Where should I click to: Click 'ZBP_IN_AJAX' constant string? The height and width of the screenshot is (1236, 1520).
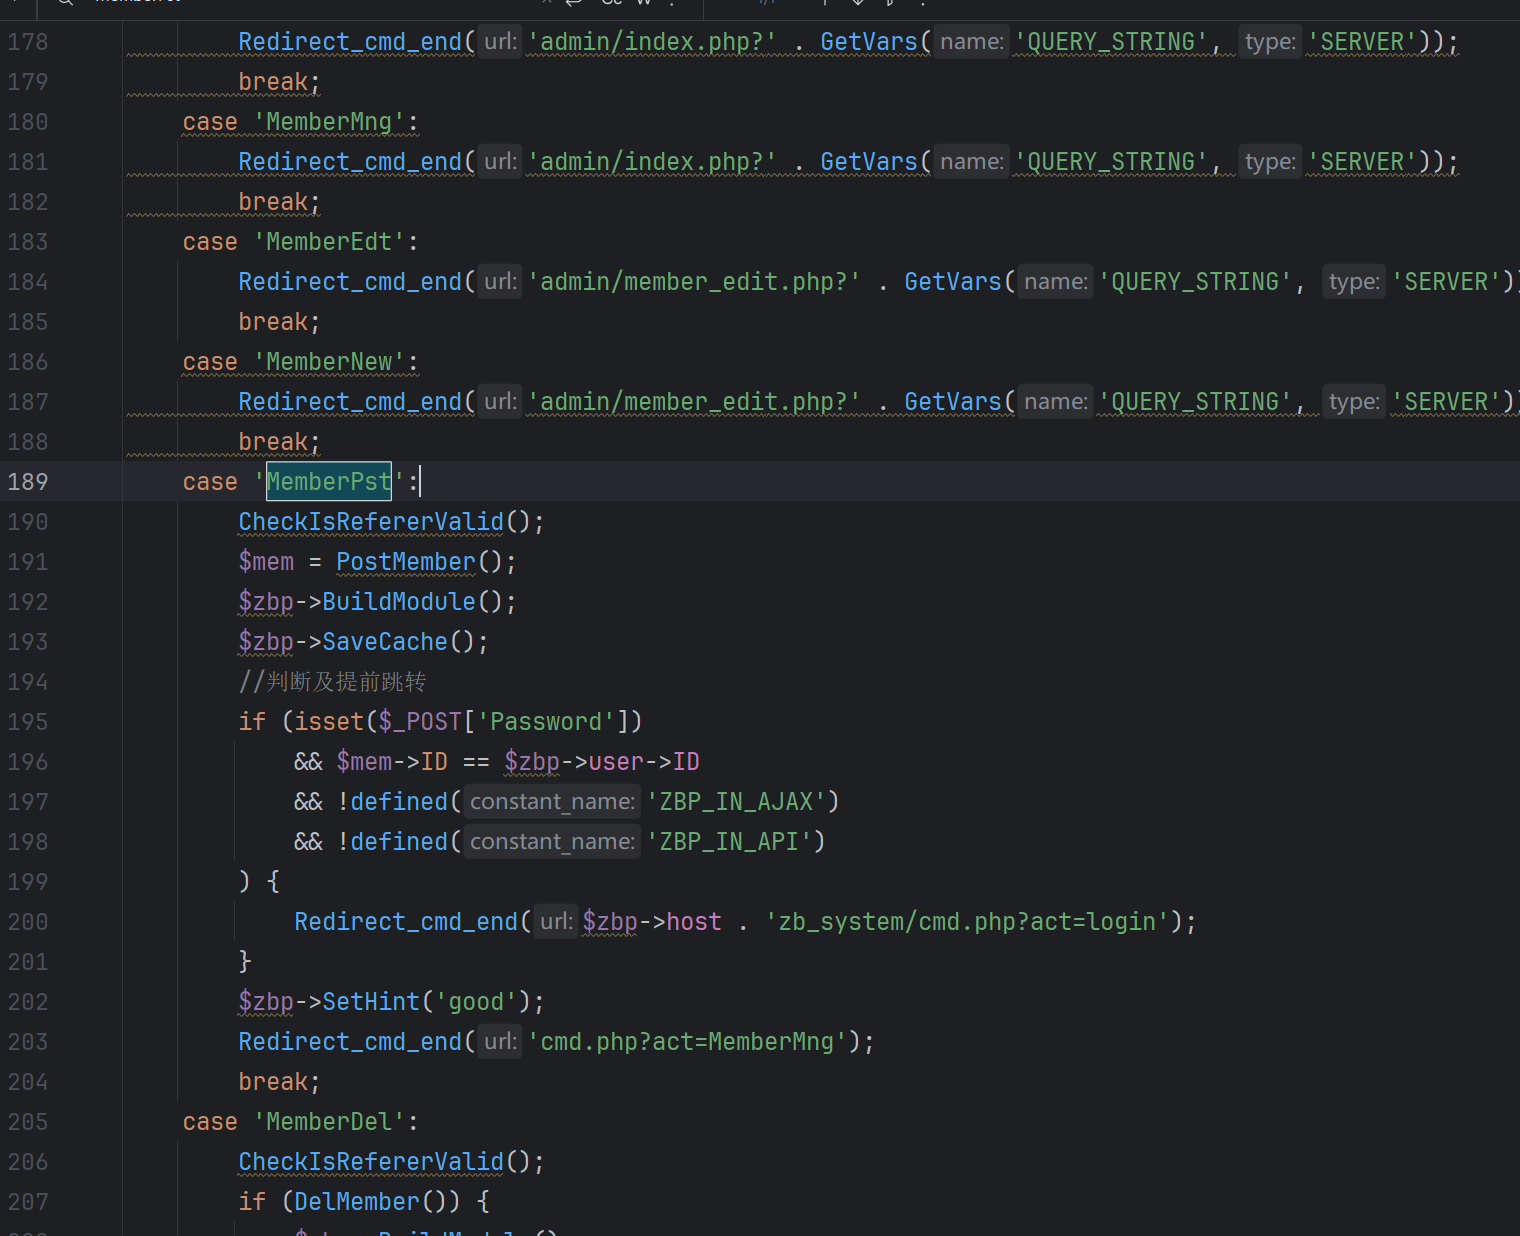coord(736,802)
